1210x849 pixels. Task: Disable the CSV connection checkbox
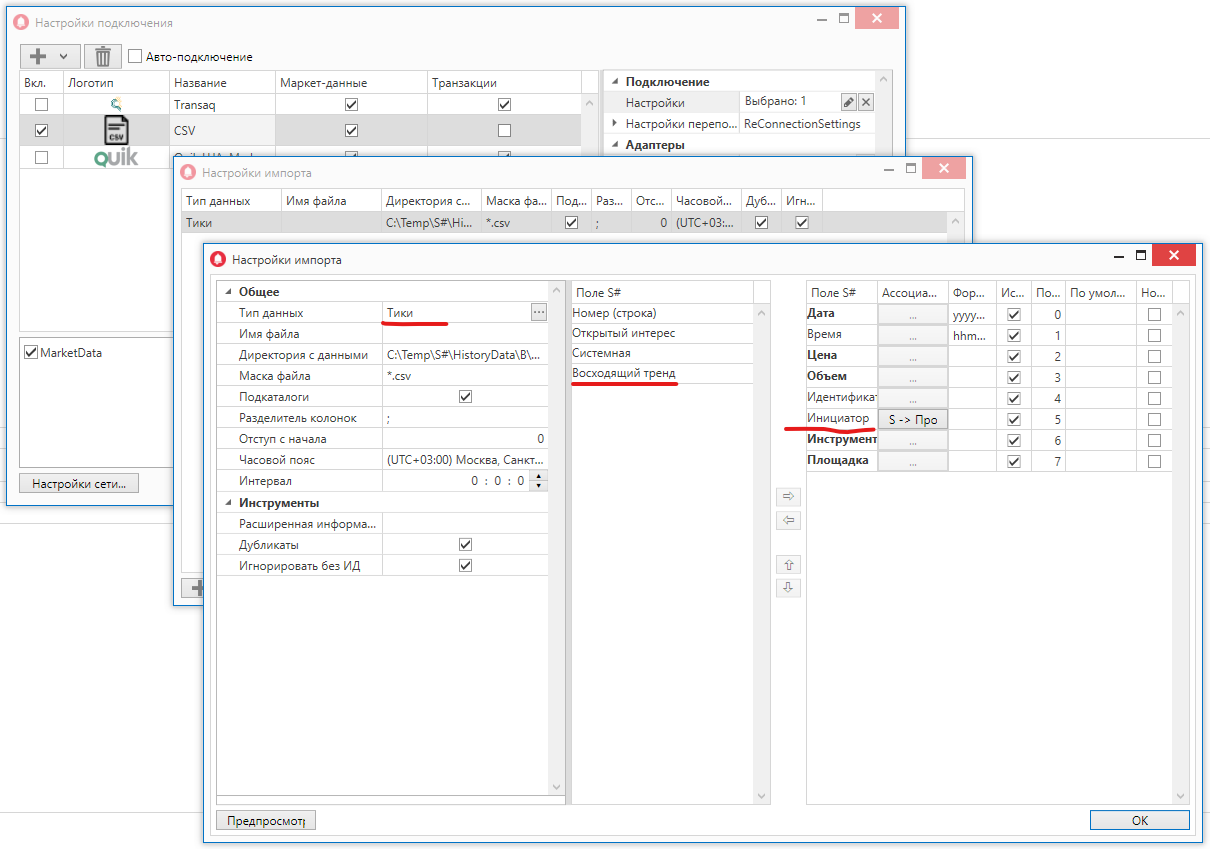[x=41, y=130]
